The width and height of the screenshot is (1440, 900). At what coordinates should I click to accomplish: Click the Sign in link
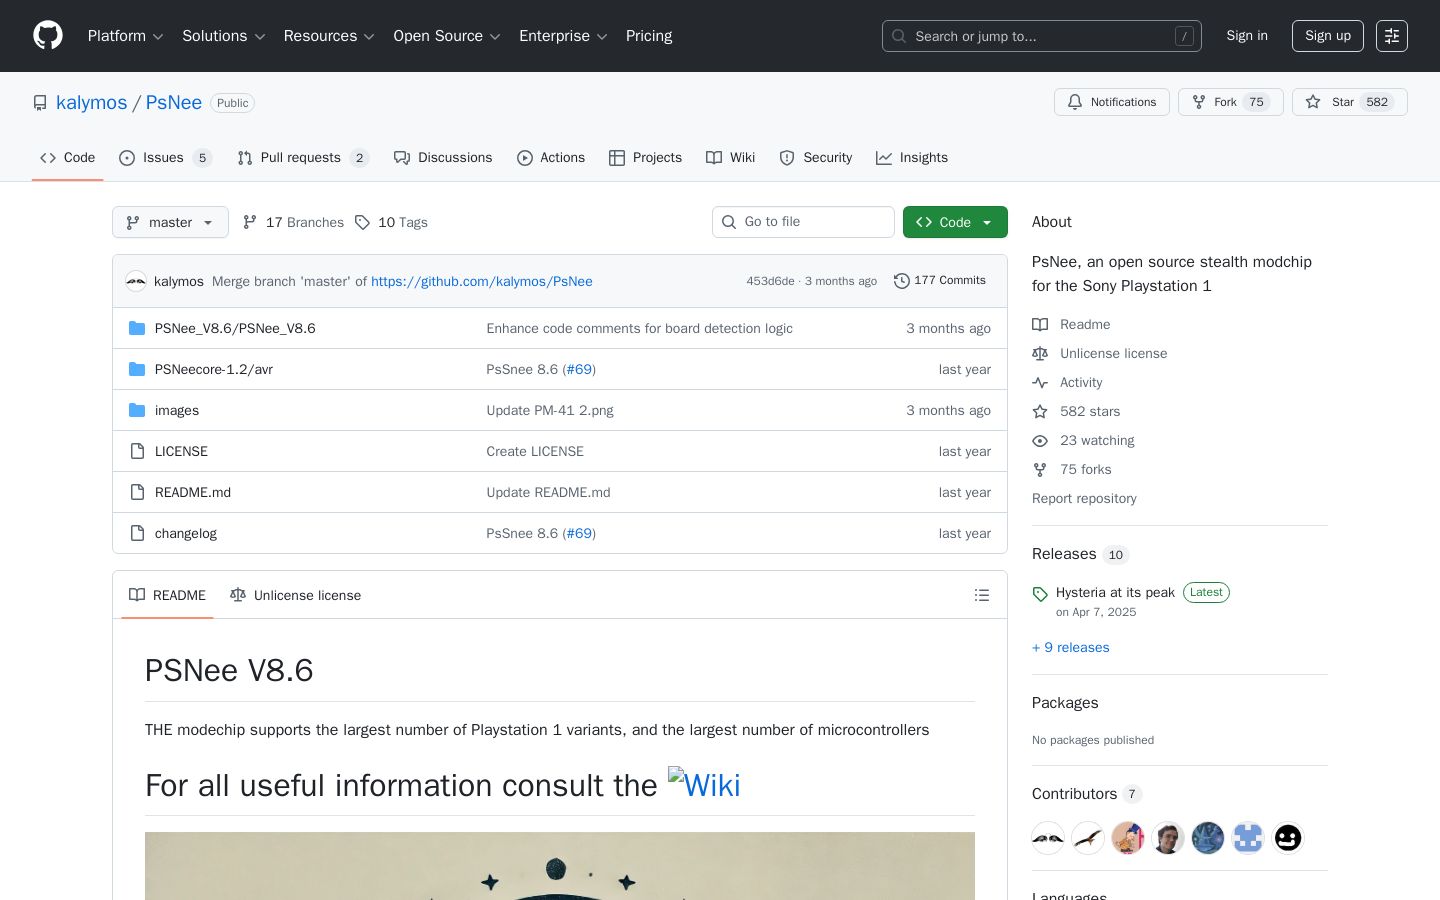[1247, 36]
